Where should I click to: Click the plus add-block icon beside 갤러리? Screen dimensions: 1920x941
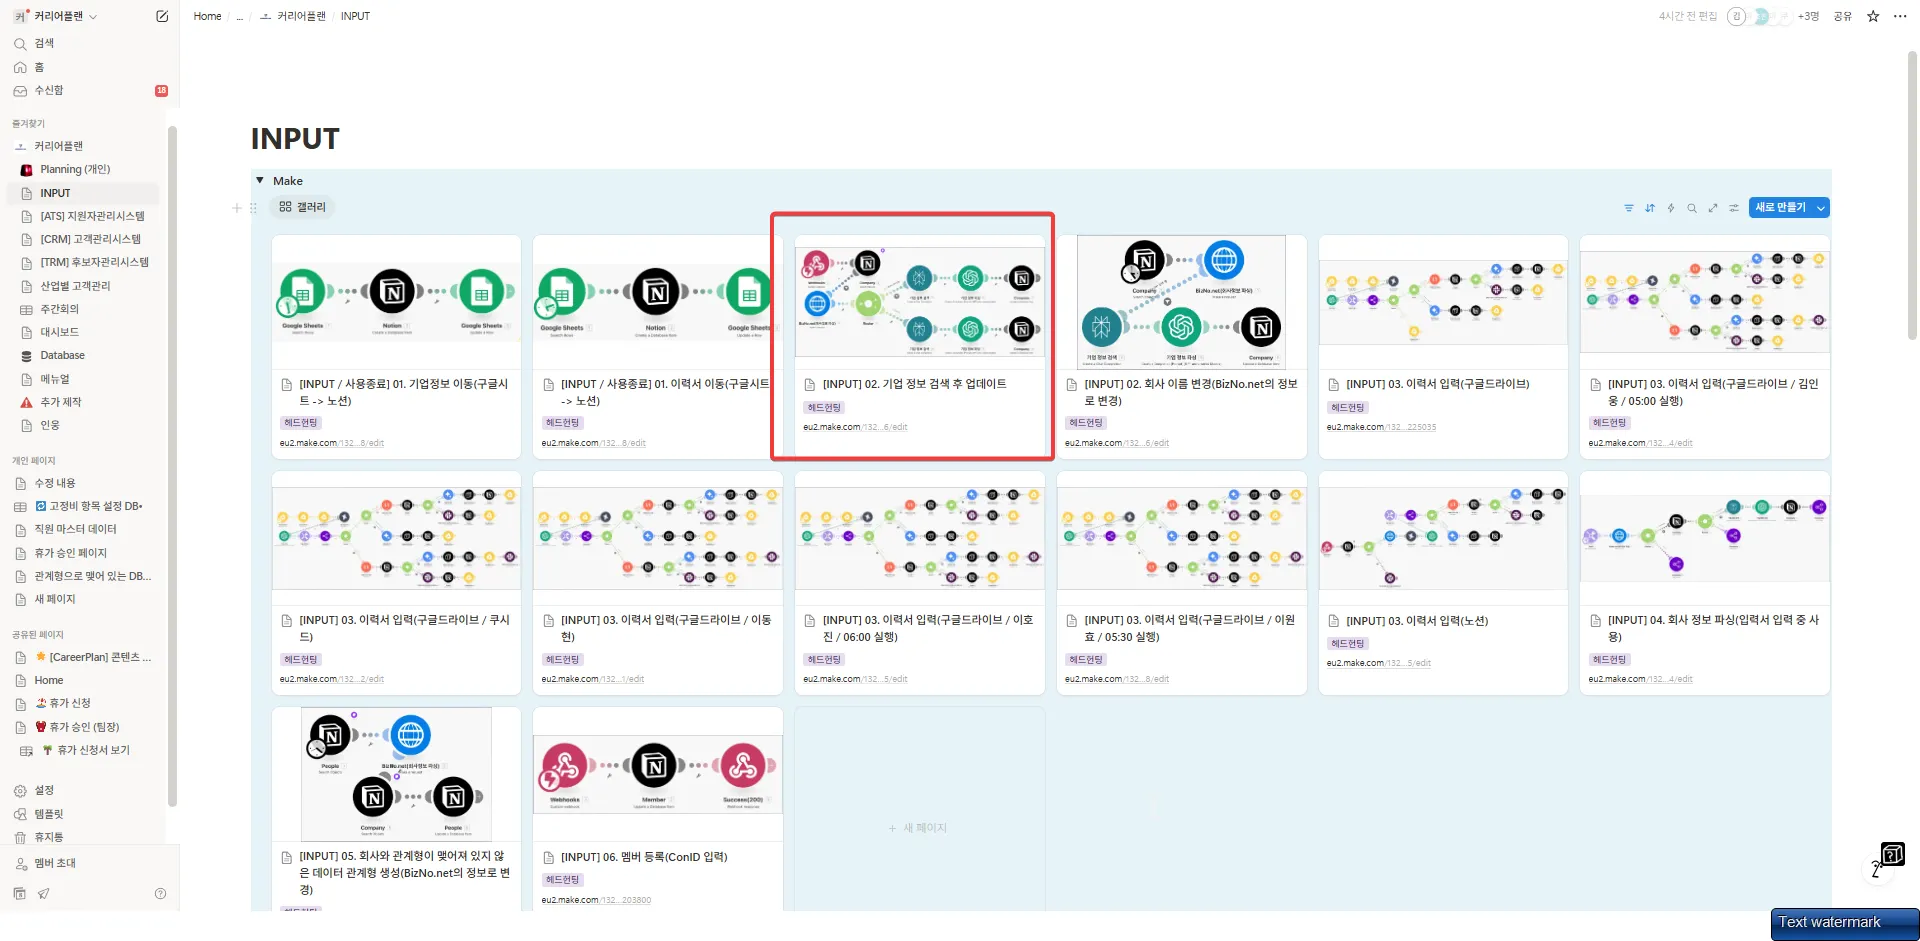click(x=237, y=208)
